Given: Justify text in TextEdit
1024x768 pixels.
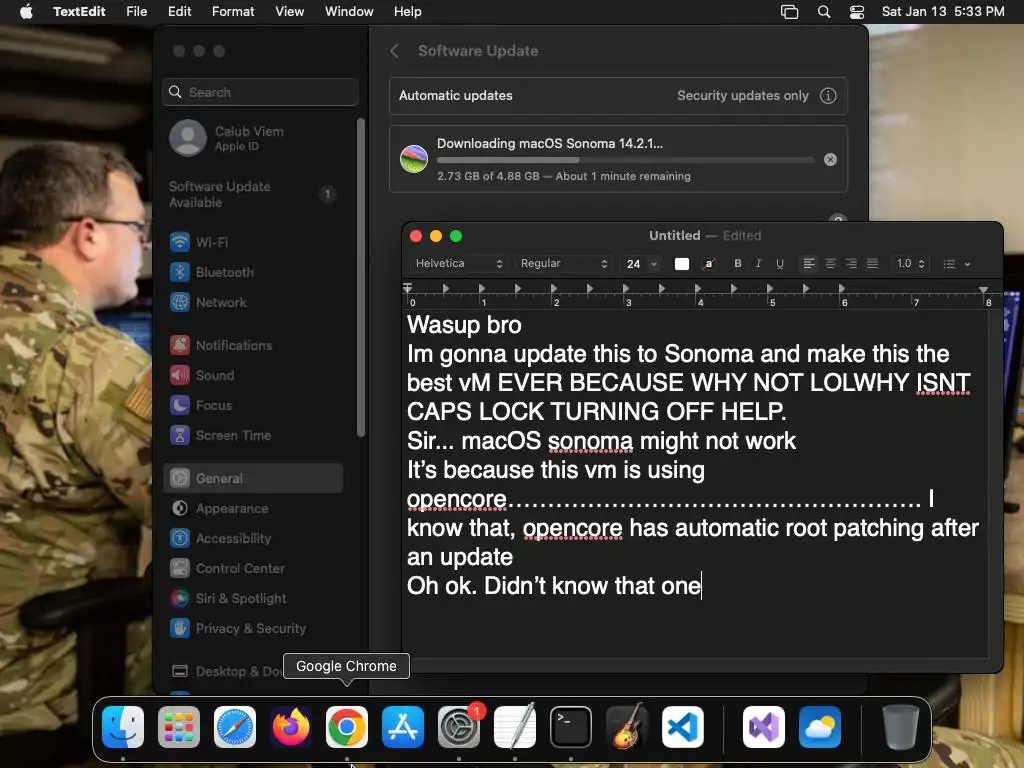Looking at the screenshot, I should pyautogui.click(x=872, y=263).
